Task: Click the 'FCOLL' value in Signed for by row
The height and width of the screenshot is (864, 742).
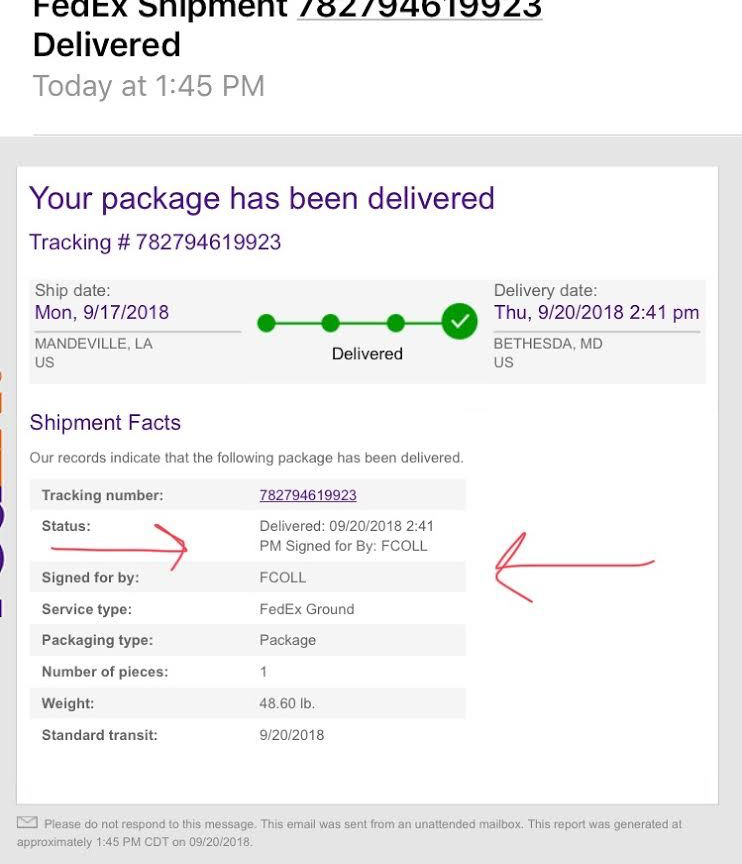Action: point(283,578)
